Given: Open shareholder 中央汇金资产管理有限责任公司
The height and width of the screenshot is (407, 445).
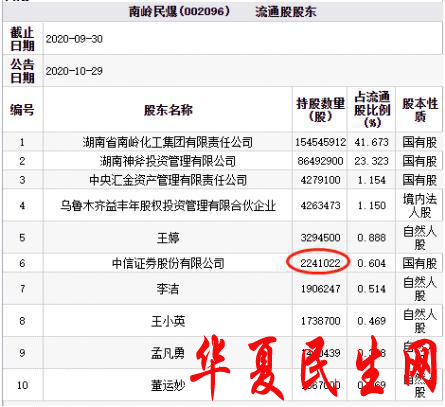Looking at the screenshot, I should pos(168,180).
